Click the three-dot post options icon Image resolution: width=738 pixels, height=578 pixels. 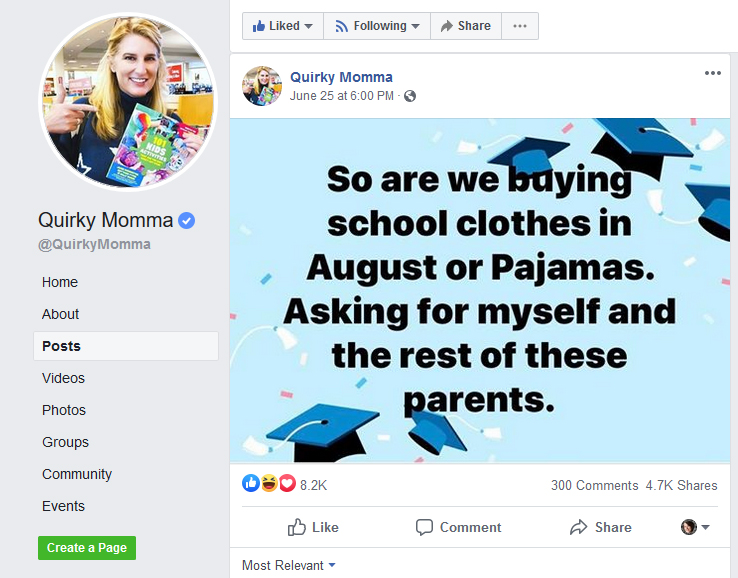712,73
